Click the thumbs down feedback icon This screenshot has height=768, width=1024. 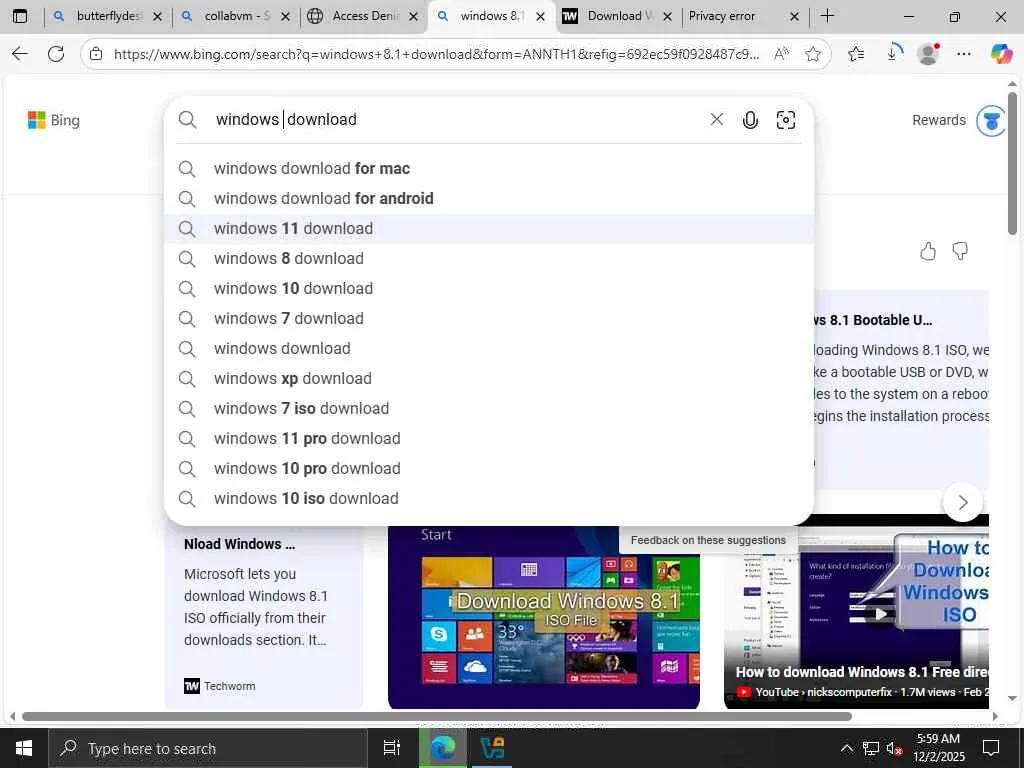tap(960, 251)
